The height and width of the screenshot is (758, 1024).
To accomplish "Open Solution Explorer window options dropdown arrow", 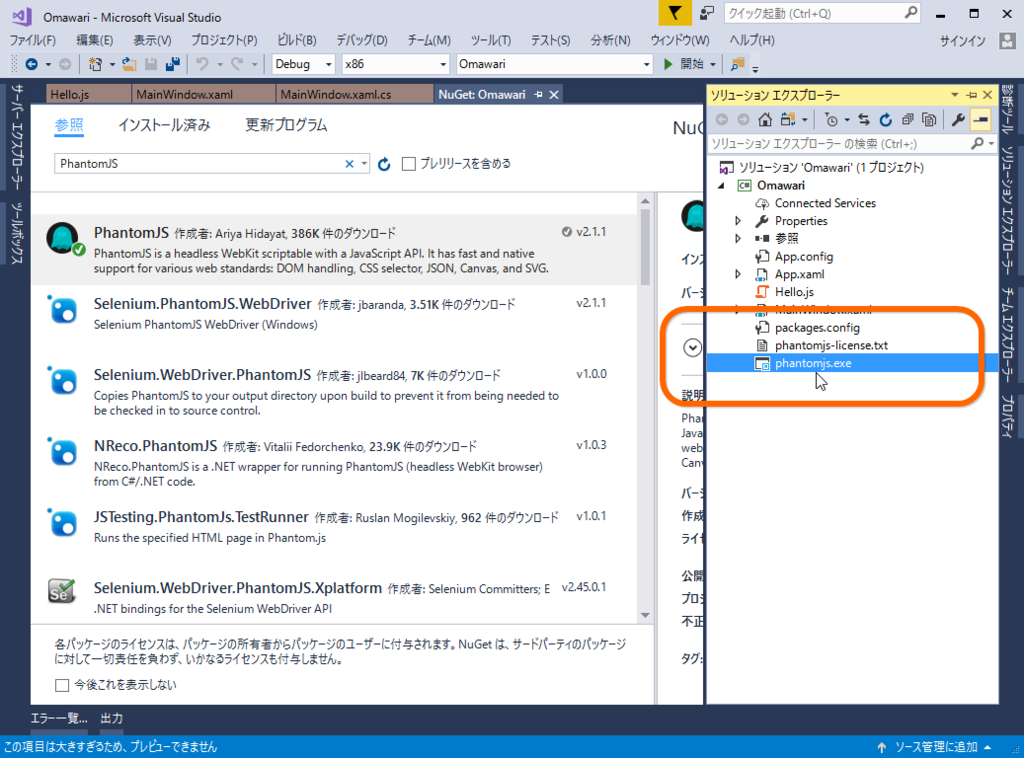I will (x=955, y=95).
